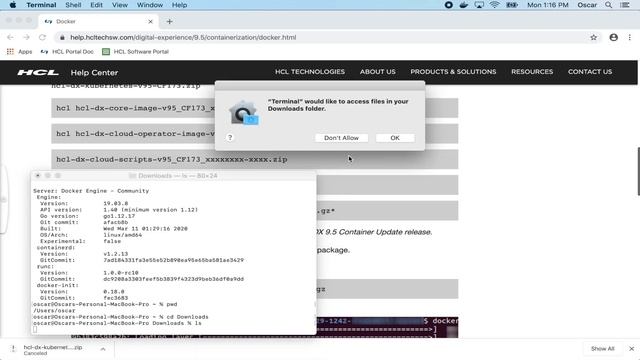
Task: Open the Apple menu
Action: 13,5
